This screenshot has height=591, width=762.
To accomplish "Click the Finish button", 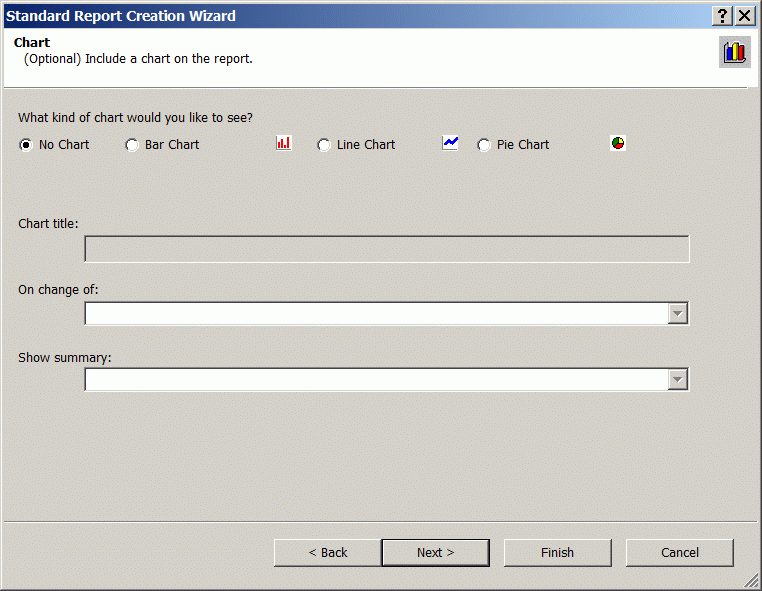I will (557, 553).
